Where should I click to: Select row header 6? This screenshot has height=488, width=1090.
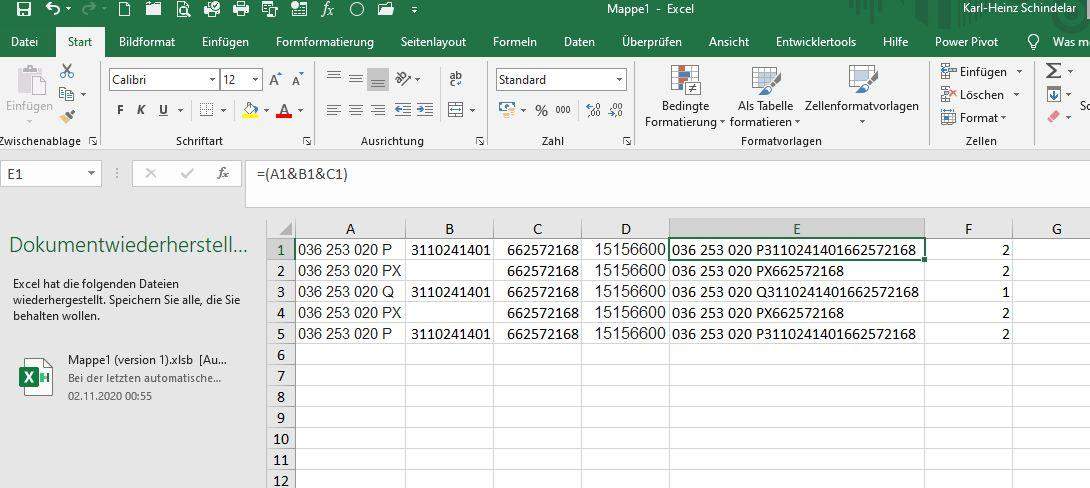click(x=281, y=355)
